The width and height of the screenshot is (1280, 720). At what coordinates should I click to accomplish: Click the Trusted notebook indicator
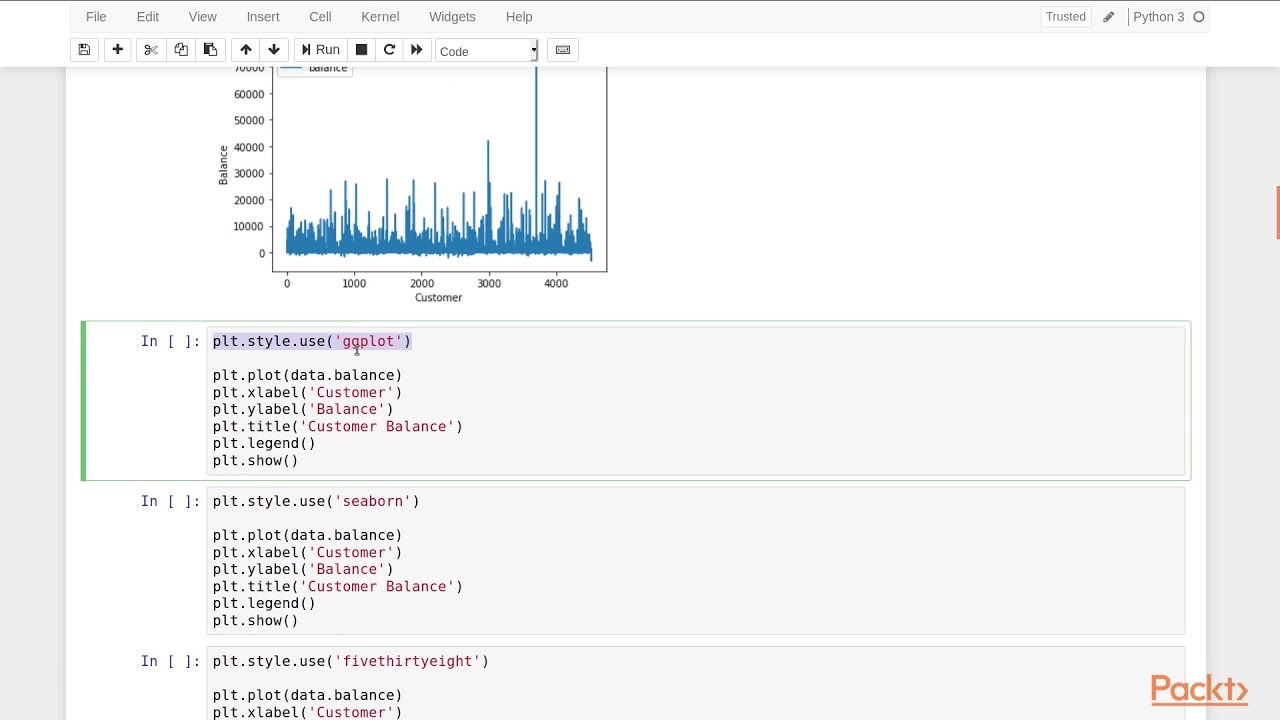click(x=1066, y=17)
